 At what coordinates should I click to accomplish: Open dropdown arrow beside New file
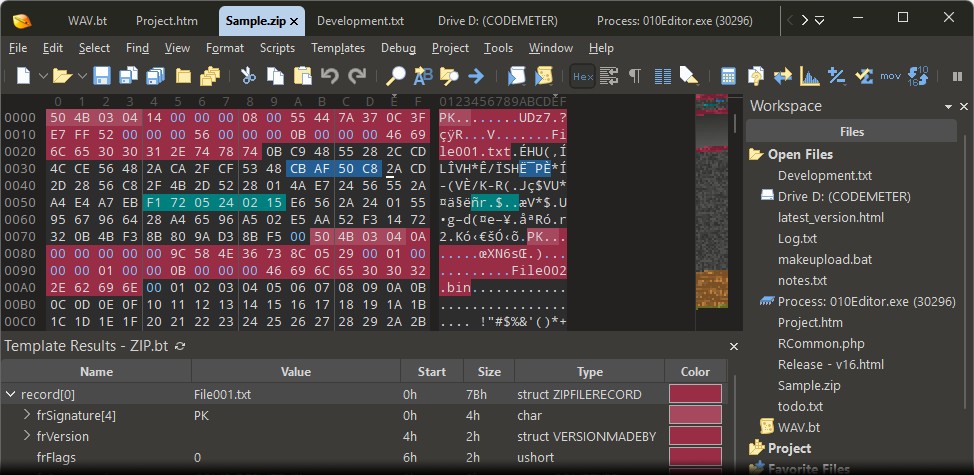[x=41, y=76]
